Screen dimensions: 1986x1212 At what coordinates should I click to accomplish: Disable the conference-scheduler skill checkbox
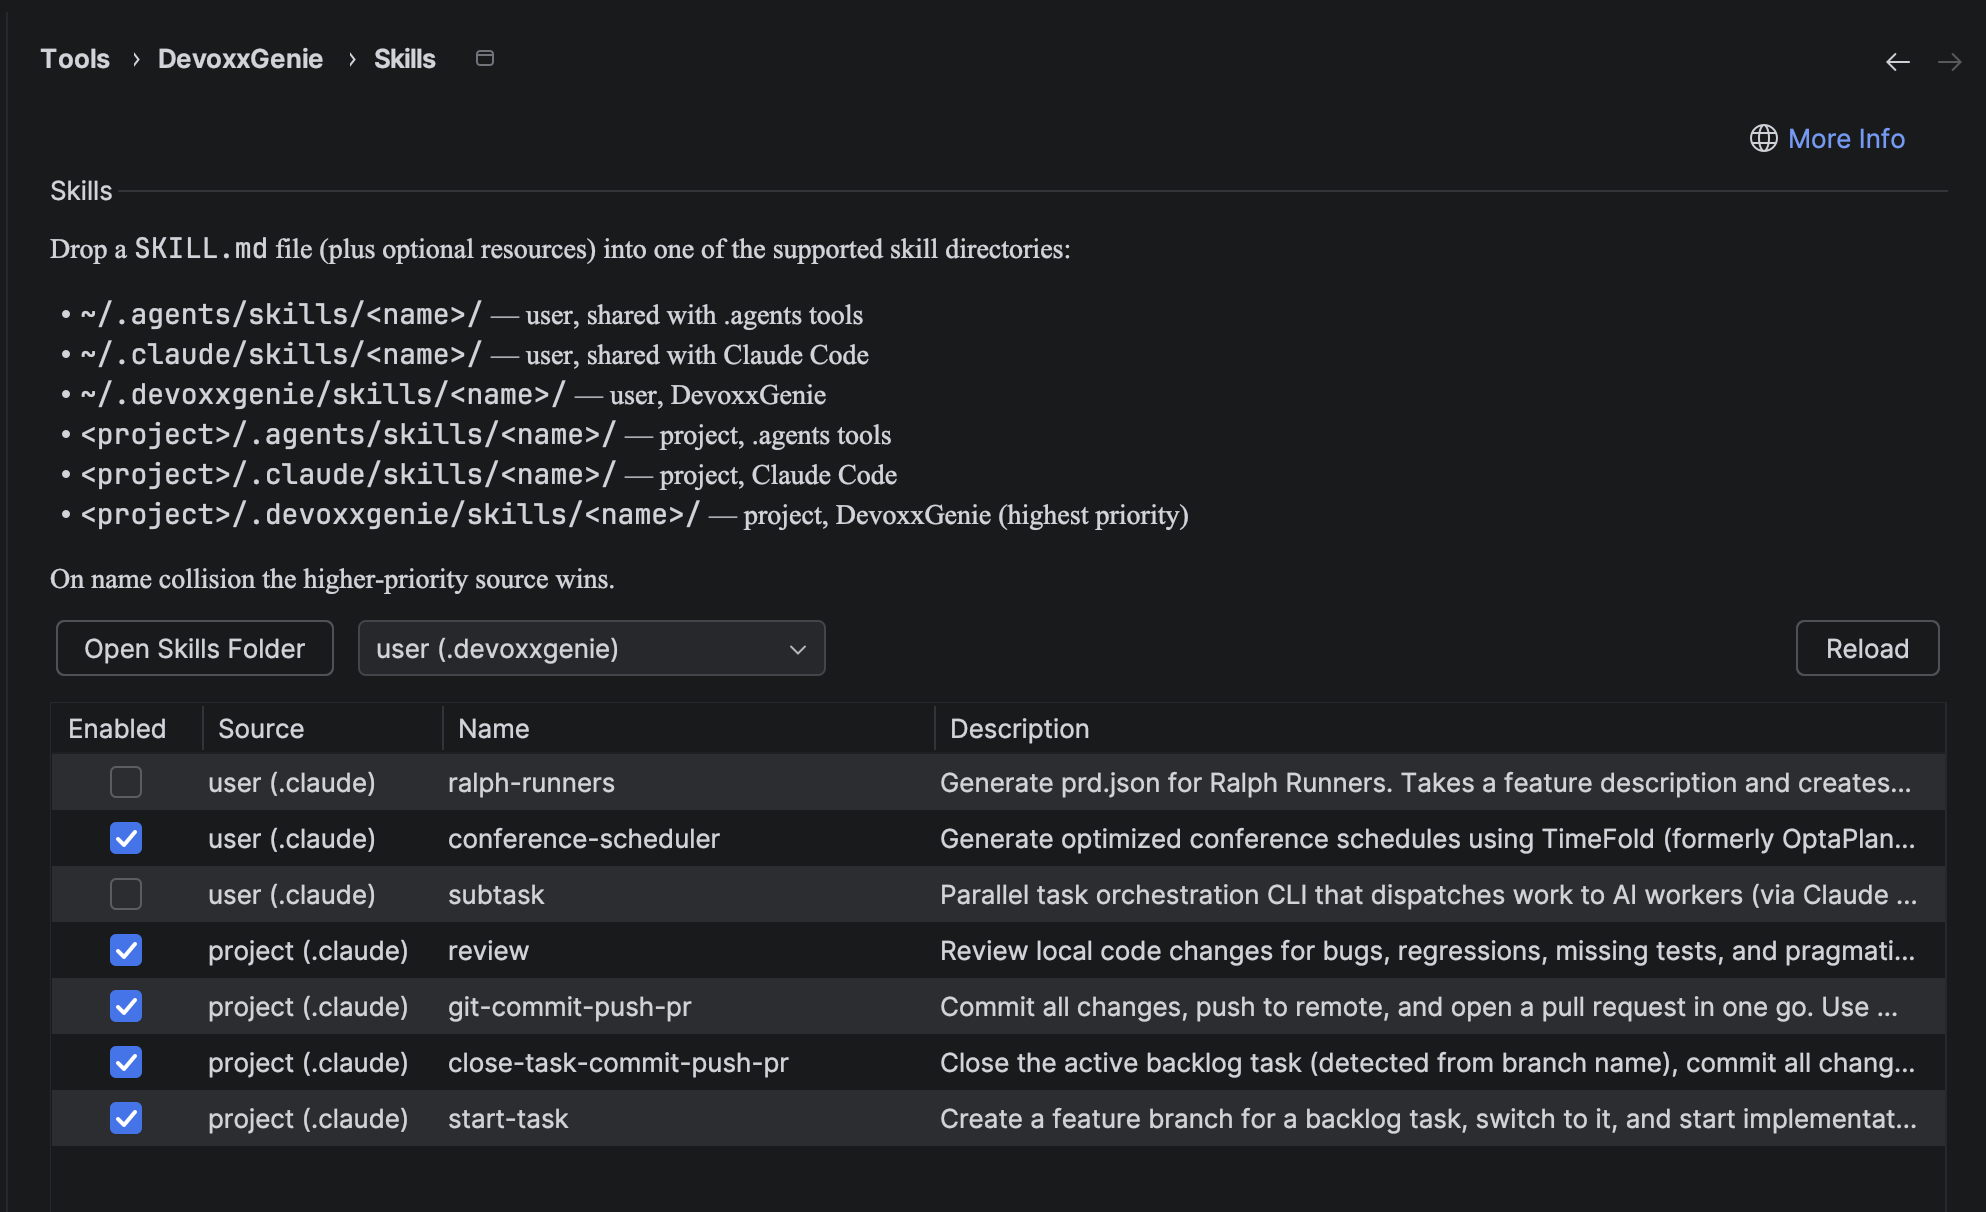pos(126,838)
